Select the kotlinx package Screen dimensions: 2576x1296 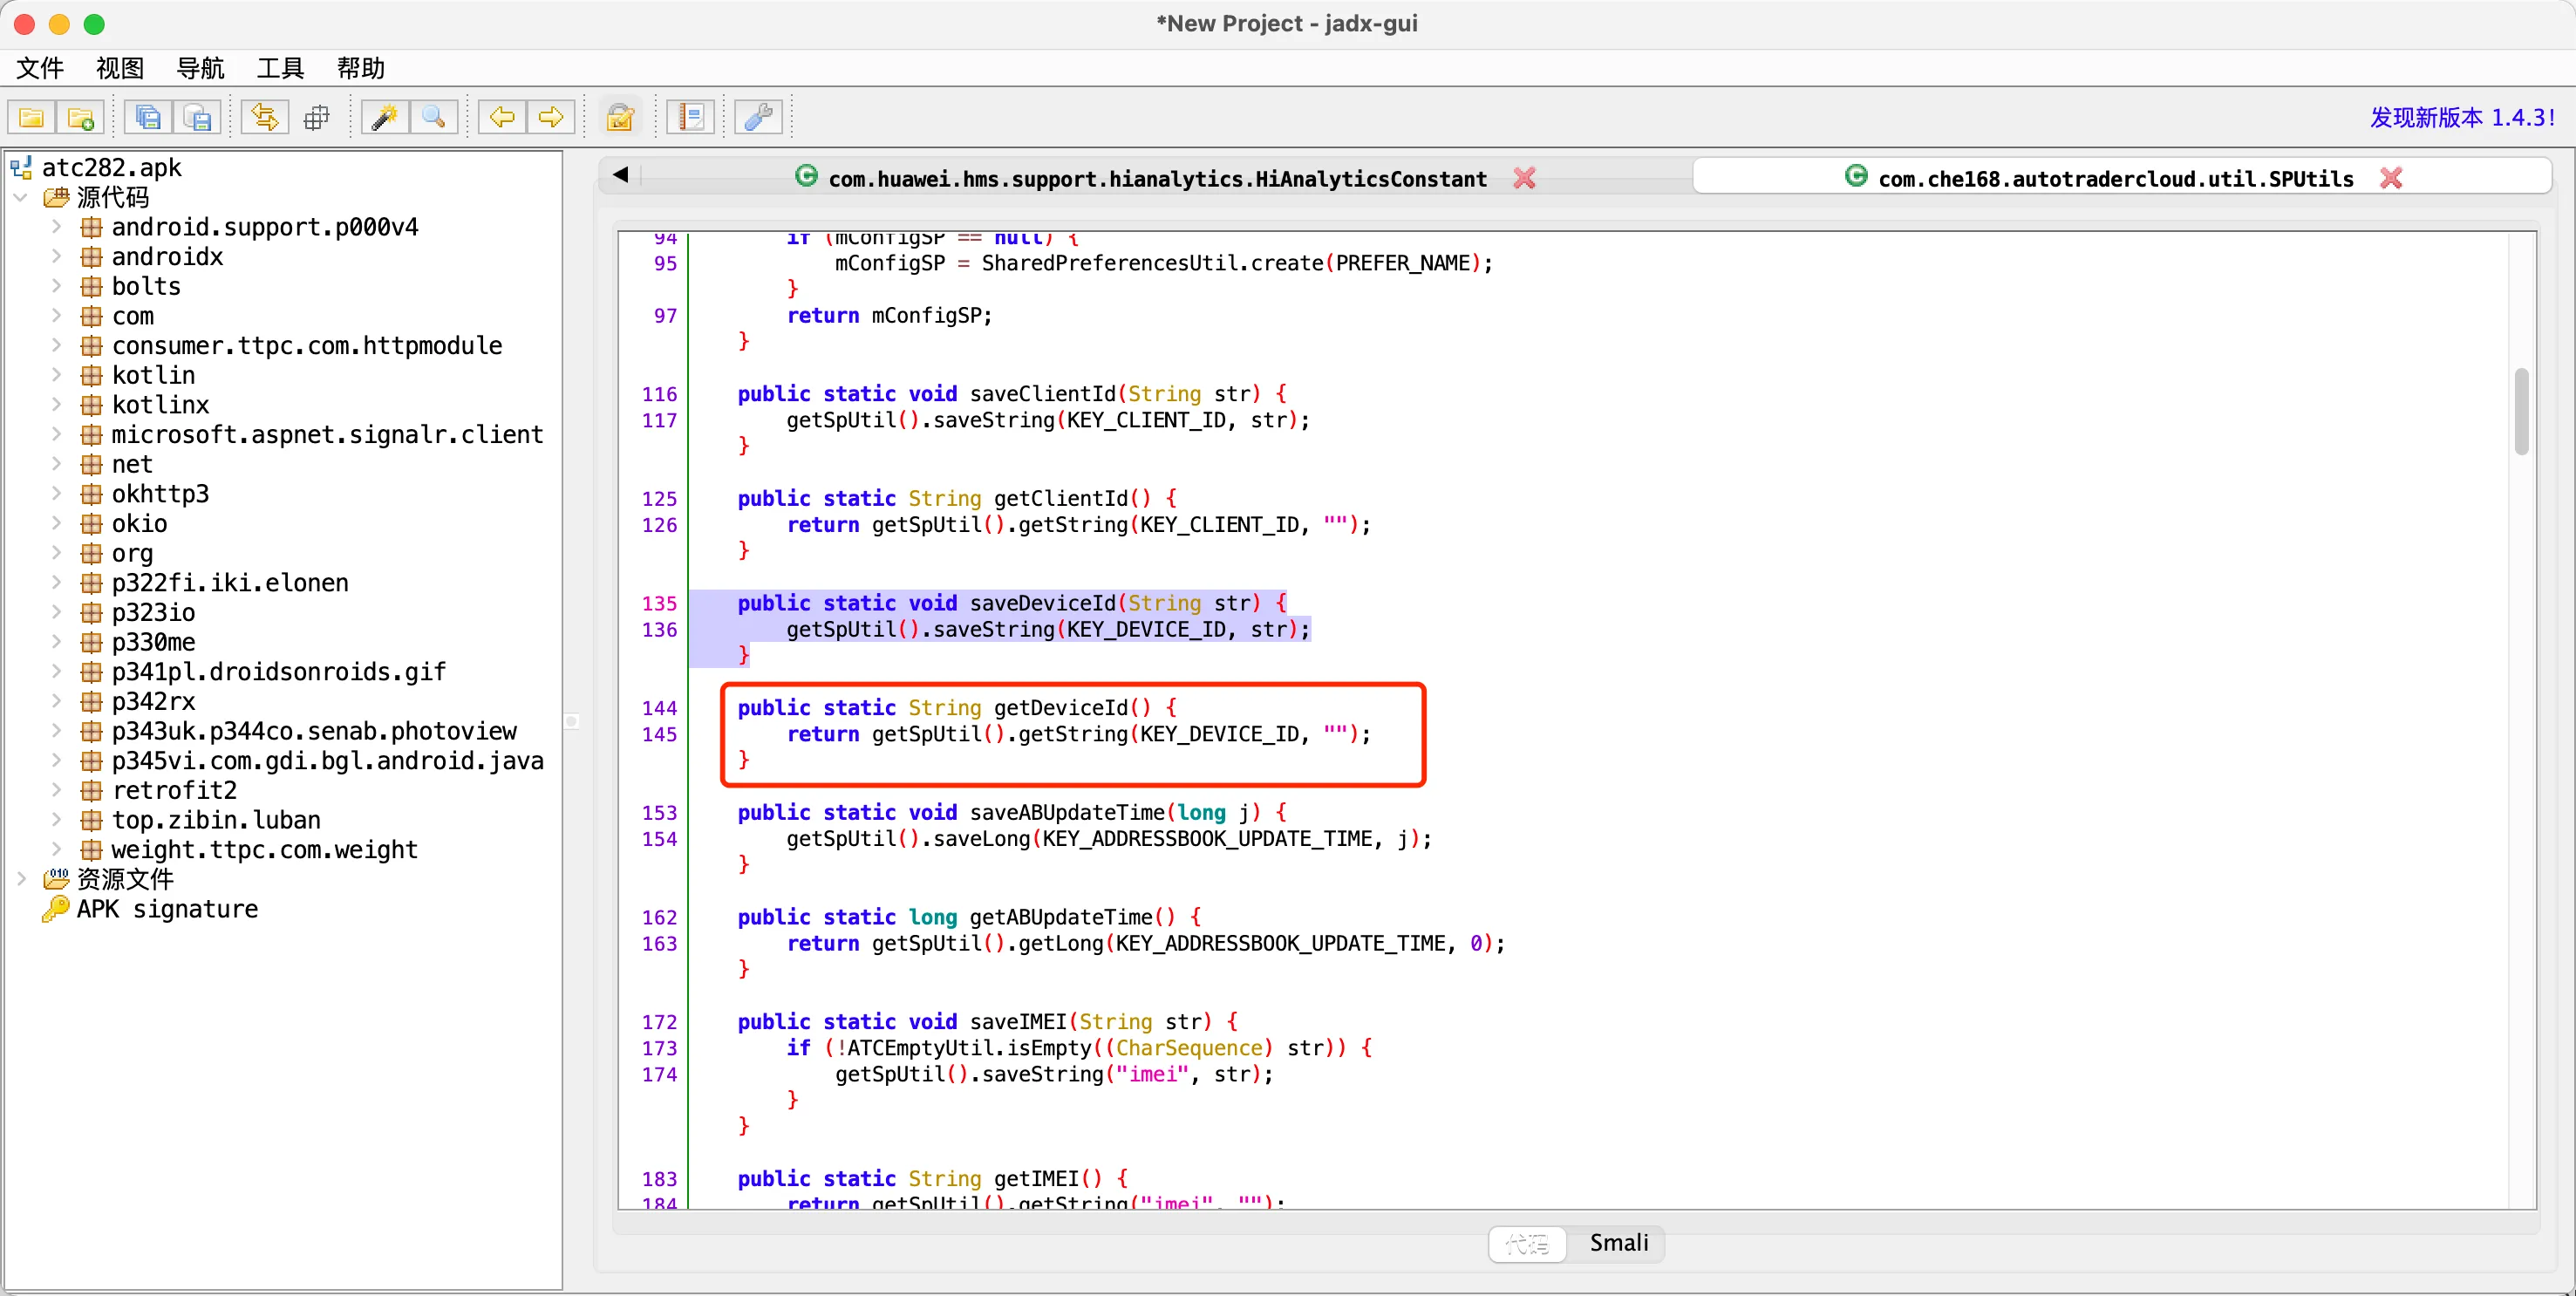[161, 405]
